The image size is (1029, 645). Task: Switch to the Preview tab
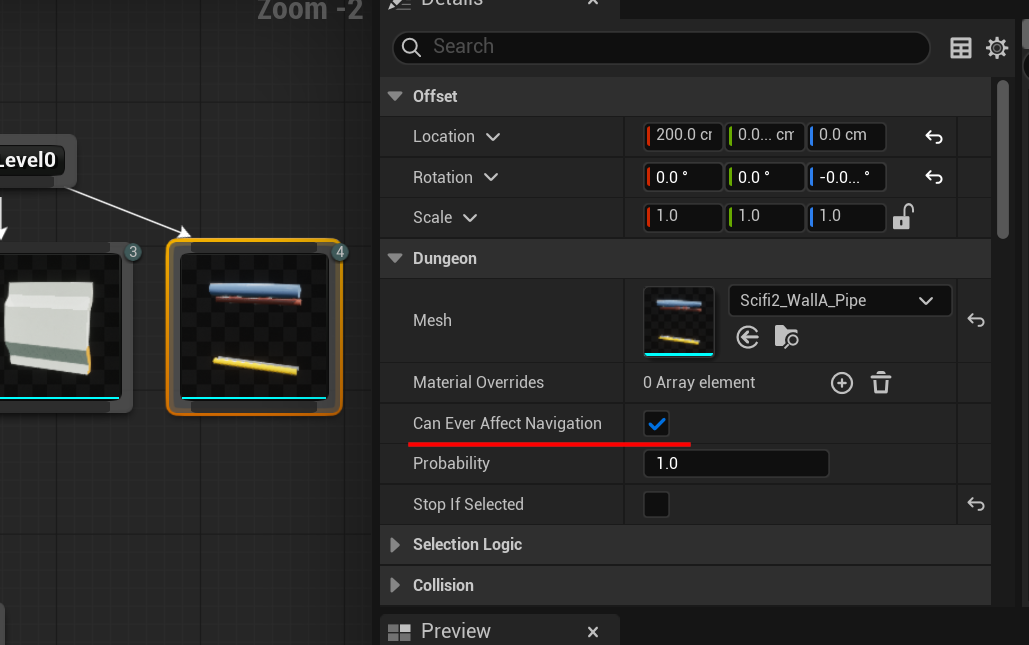pyautogui.click(x=455, y=631)
